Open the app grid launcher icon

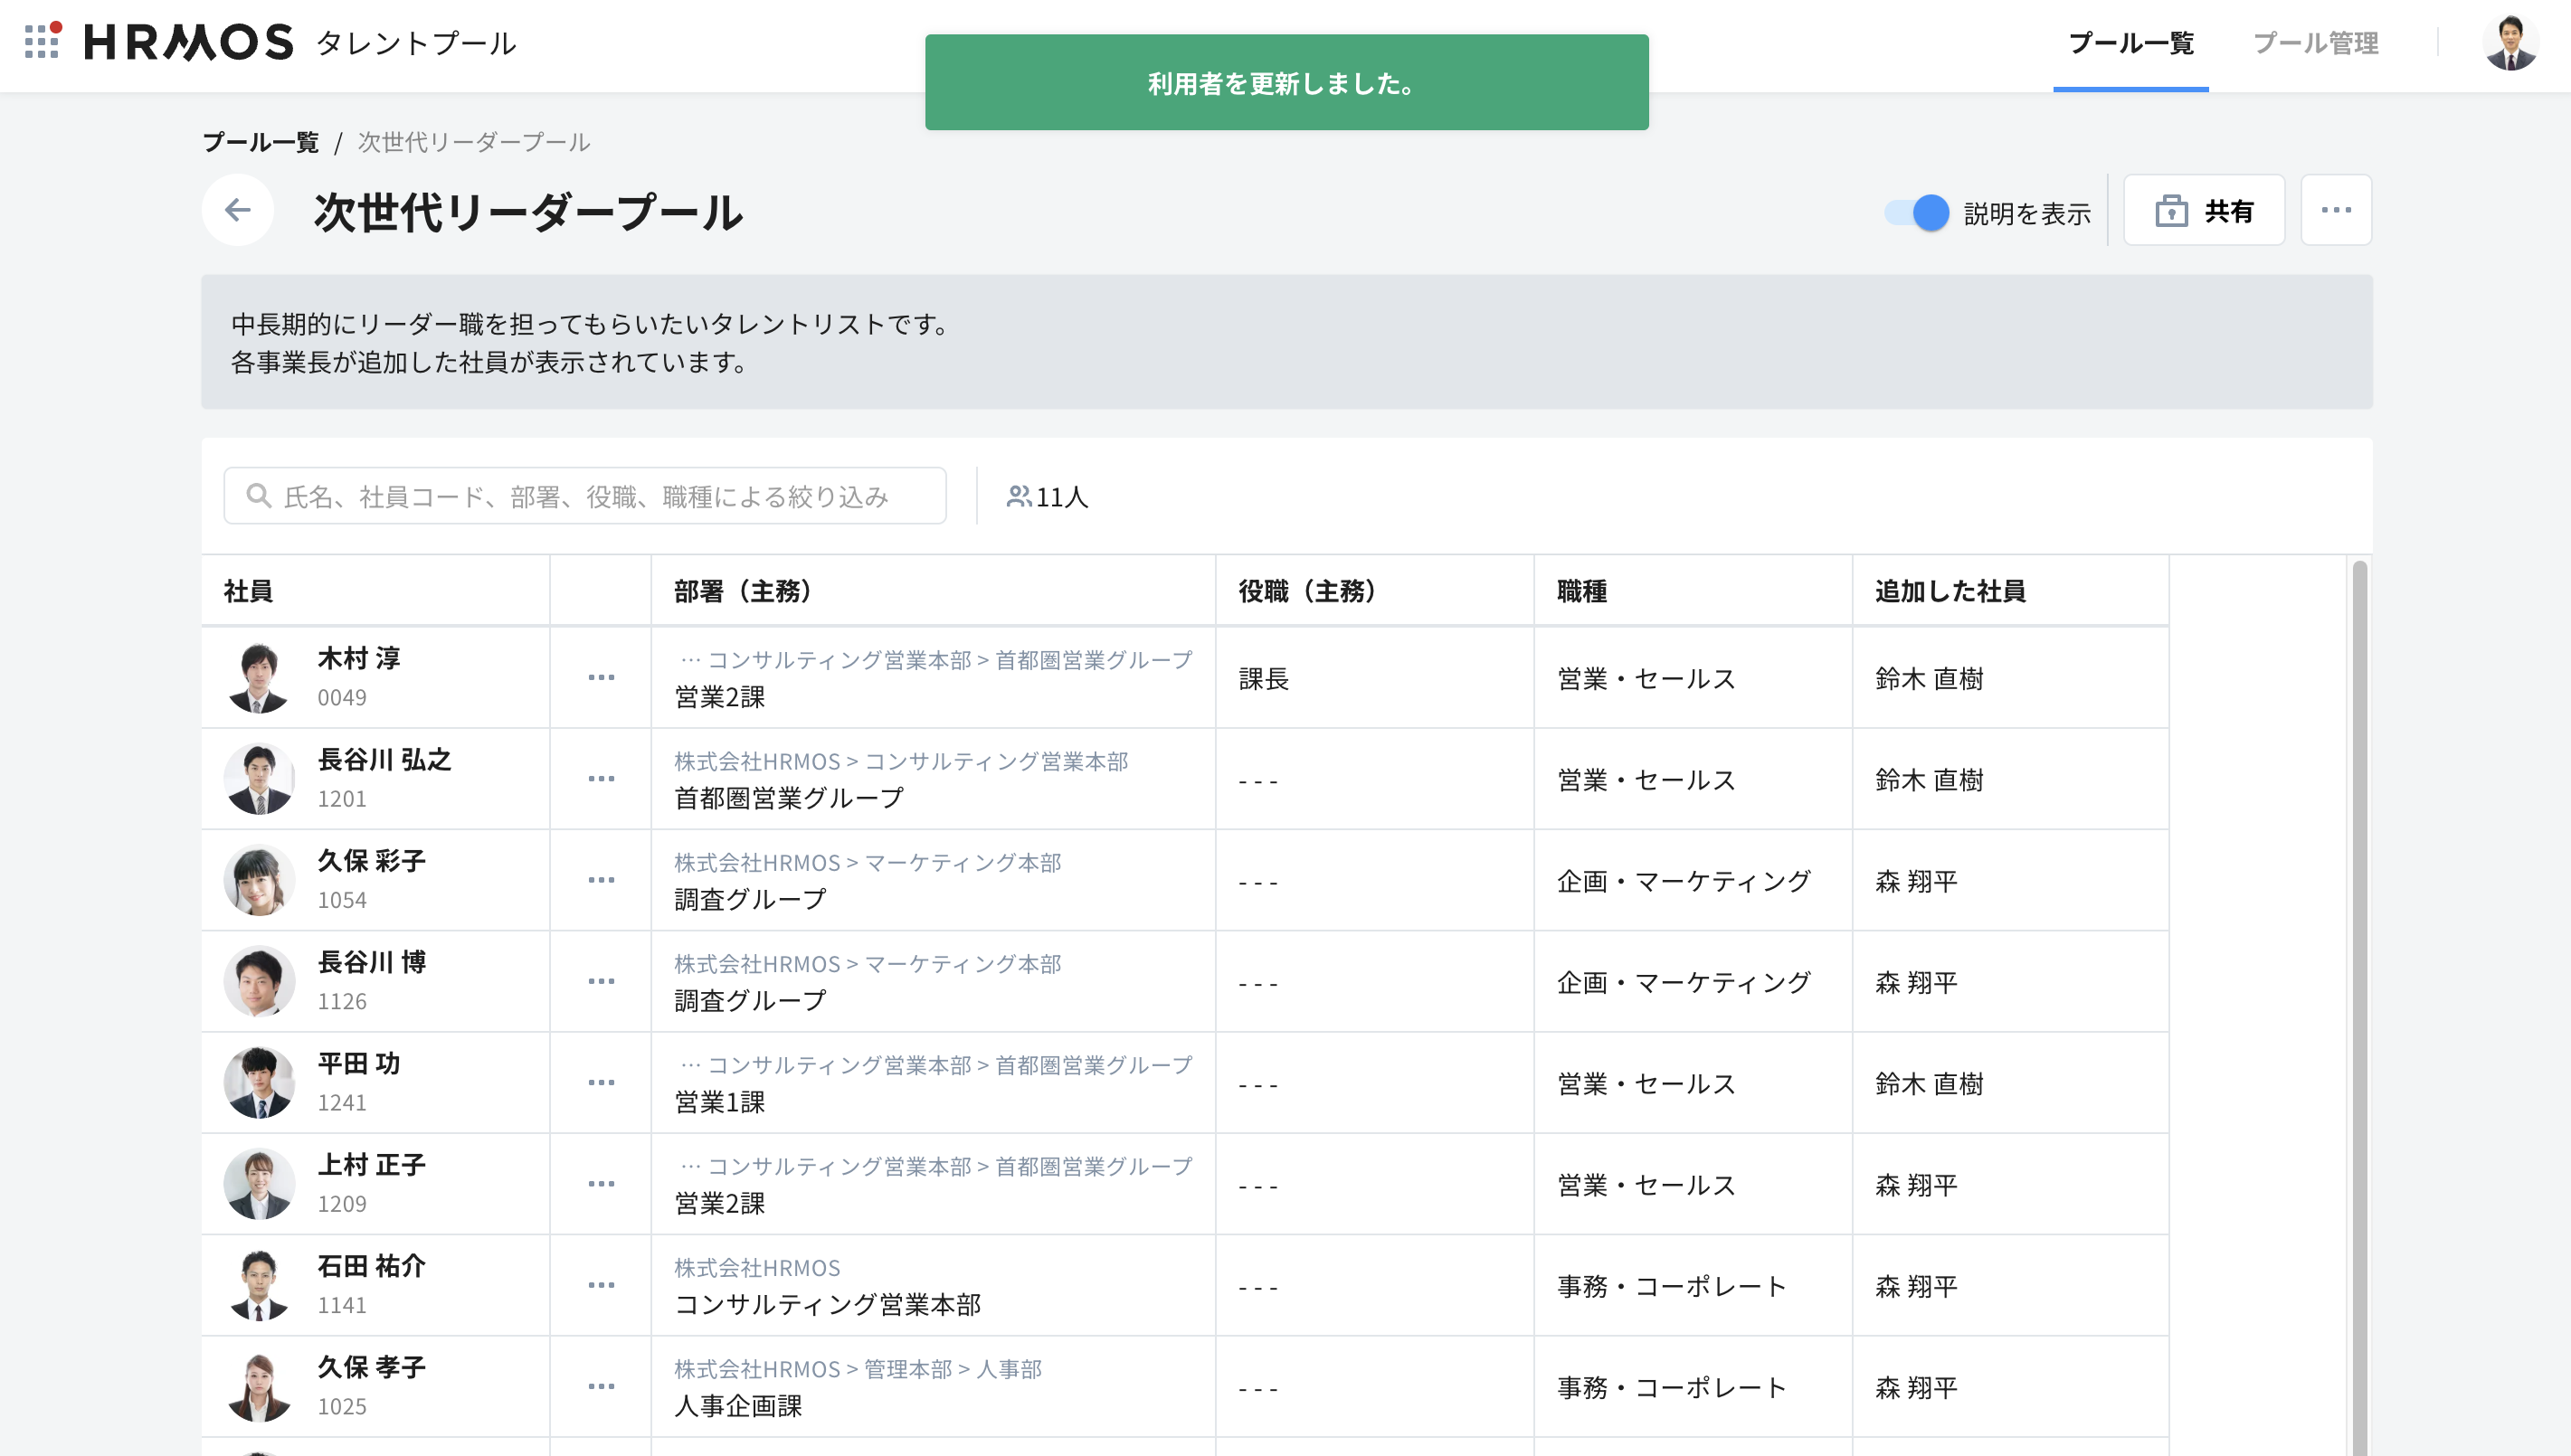(42, 41)
